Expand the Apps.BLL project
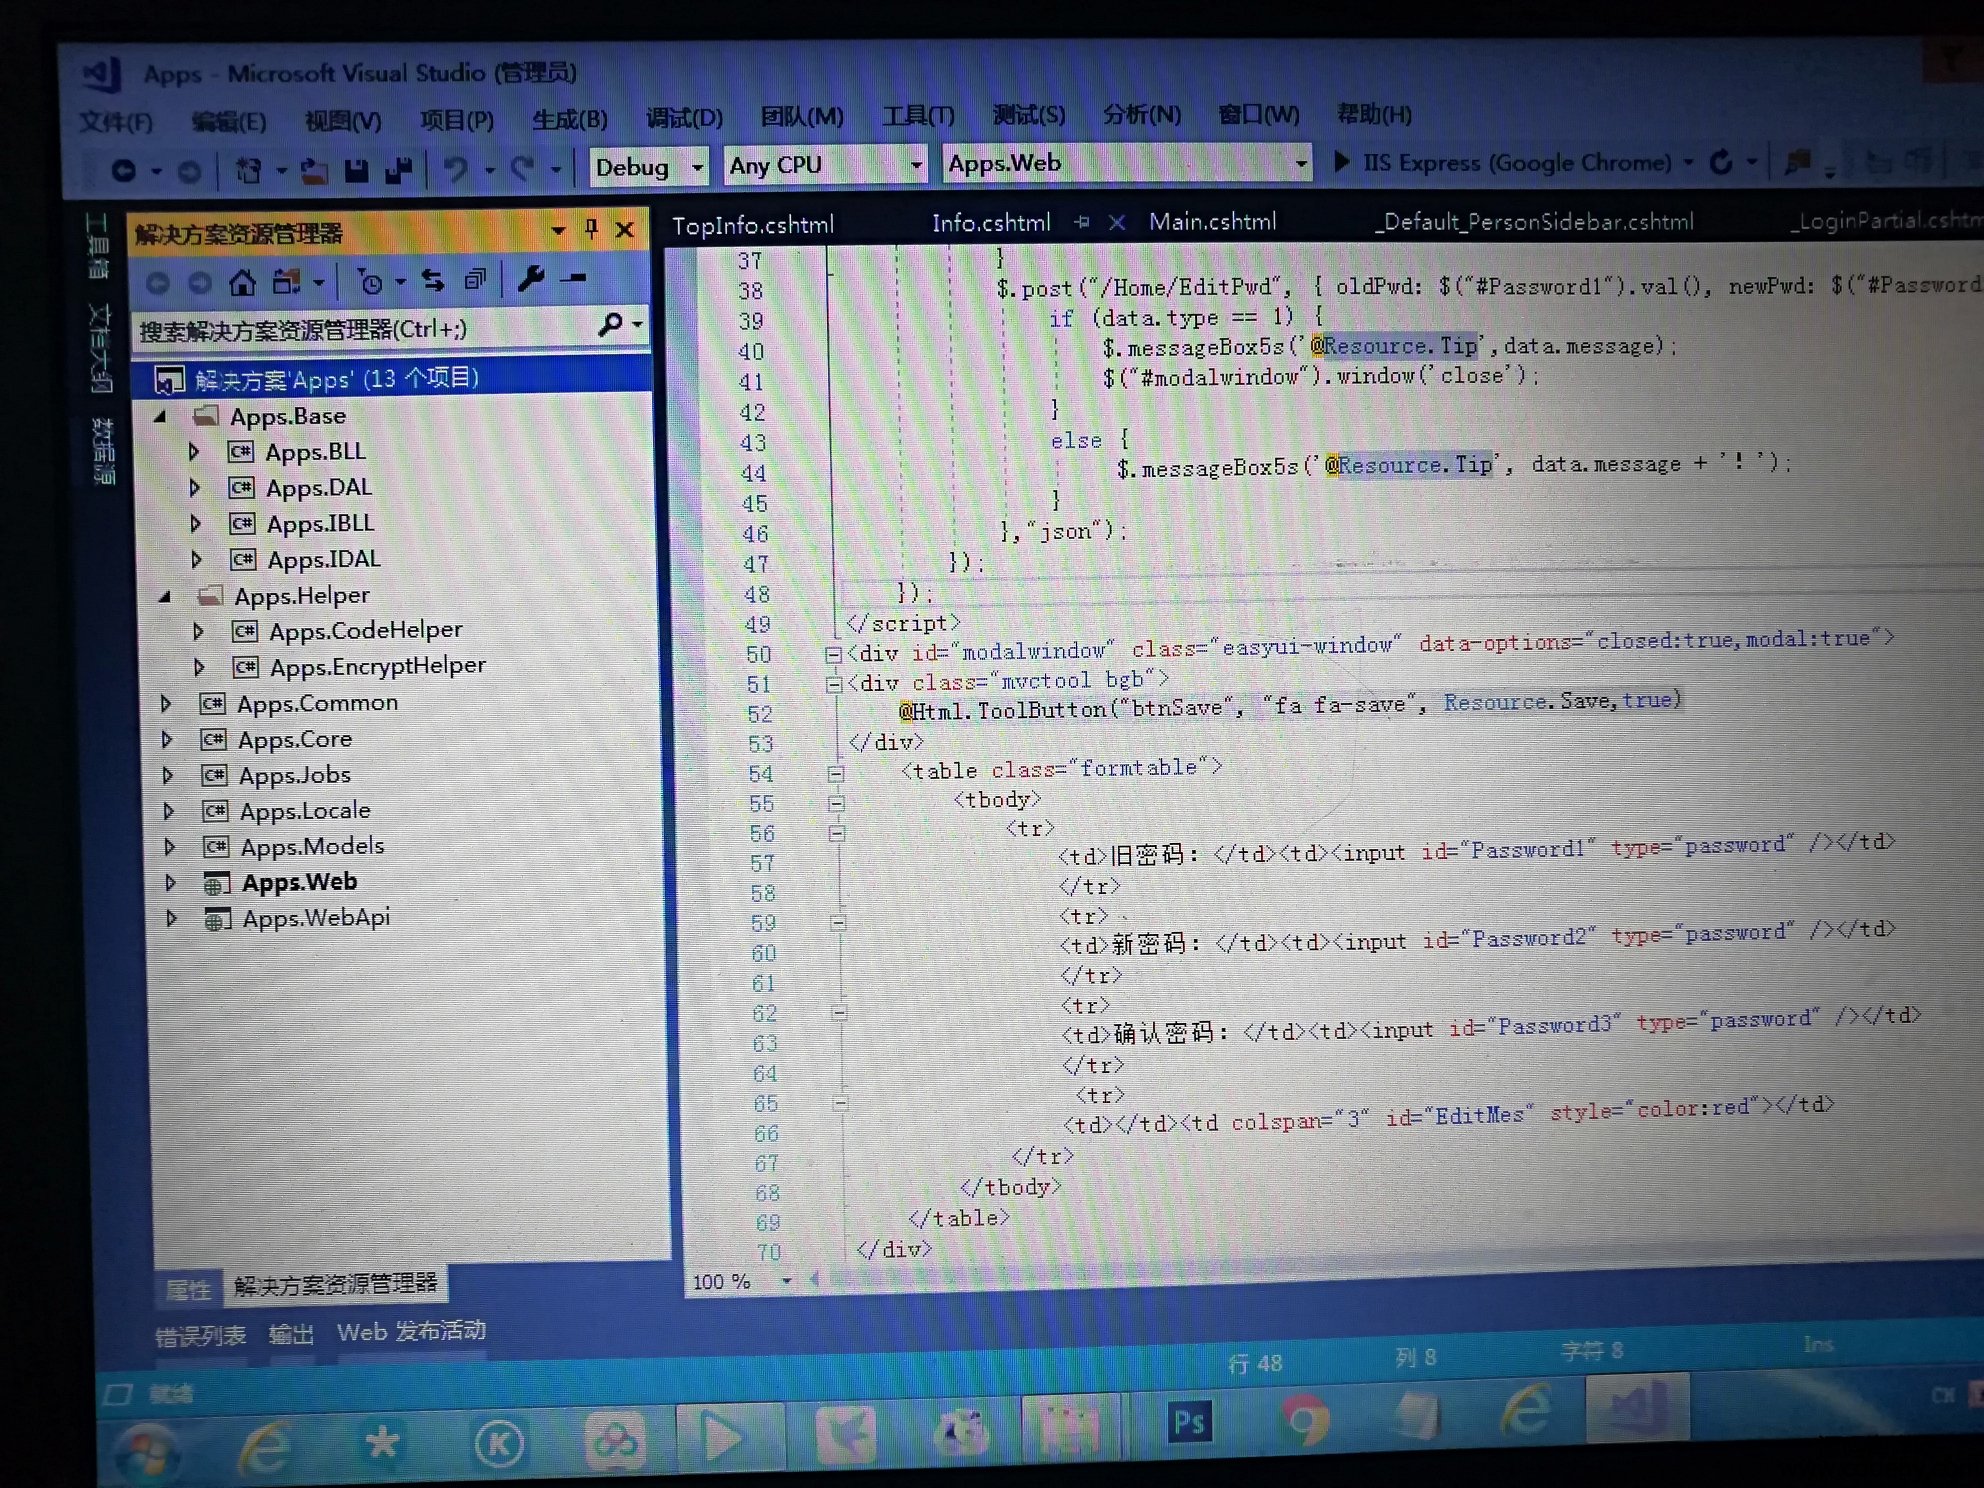The image size is (1984, 1488). [195, 453]
